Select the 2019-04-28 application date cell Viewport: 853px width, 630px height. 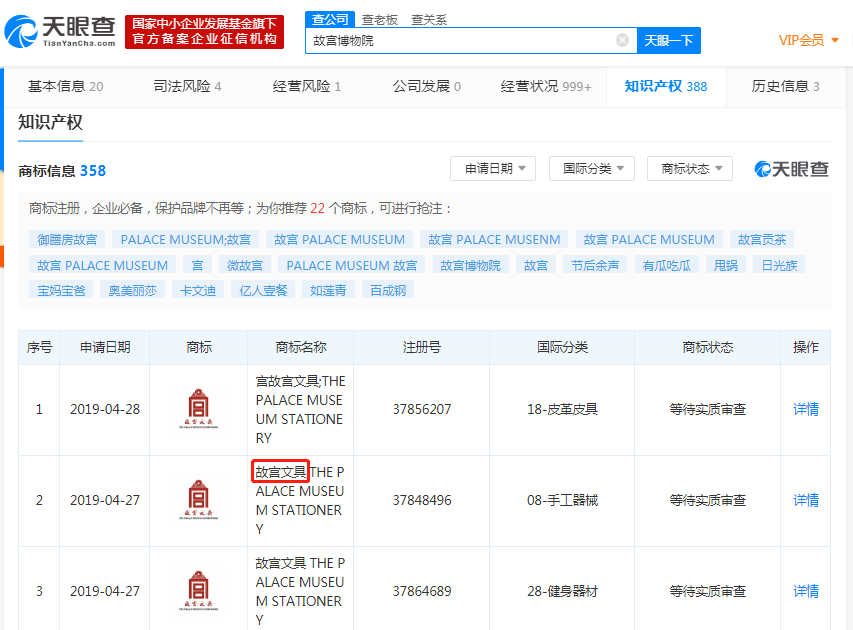[105, 409]
